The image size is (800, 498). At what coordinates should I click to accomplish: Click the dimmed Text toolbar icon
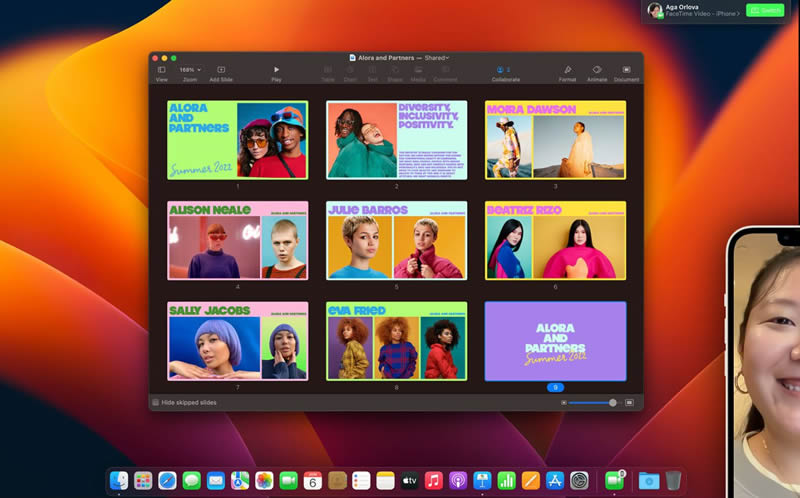coord(372,70)
